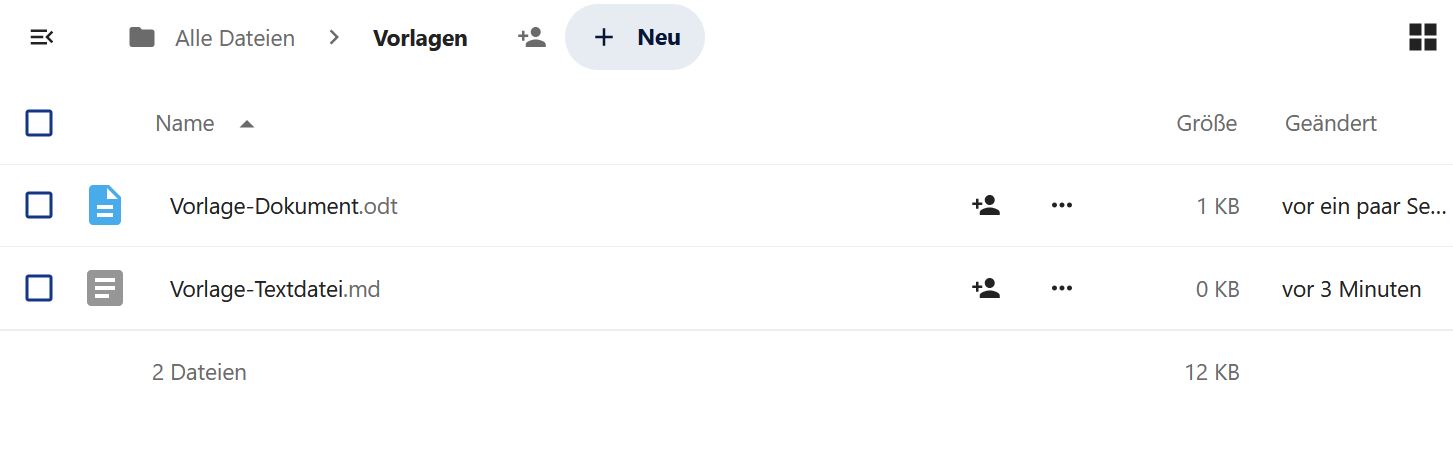Go to the Alle Dateien breadcrumb
The width and height of the screenshot is (1453, 451).
pyautogui.click(x=235, y=38)
